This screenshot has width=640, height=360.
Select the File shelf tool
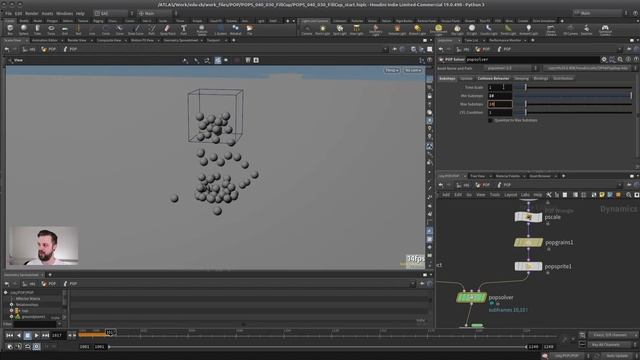[249, 29]
